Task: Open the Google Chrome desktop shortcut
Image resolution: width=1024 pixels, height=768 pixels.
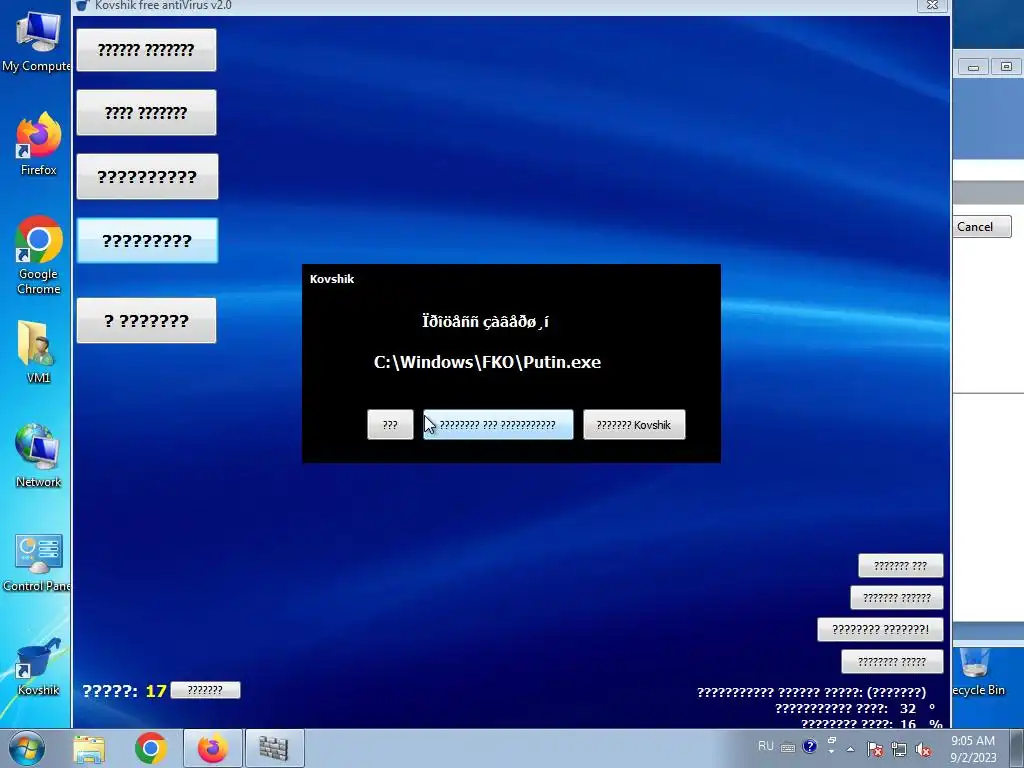Action: click(x=38, y=255)
